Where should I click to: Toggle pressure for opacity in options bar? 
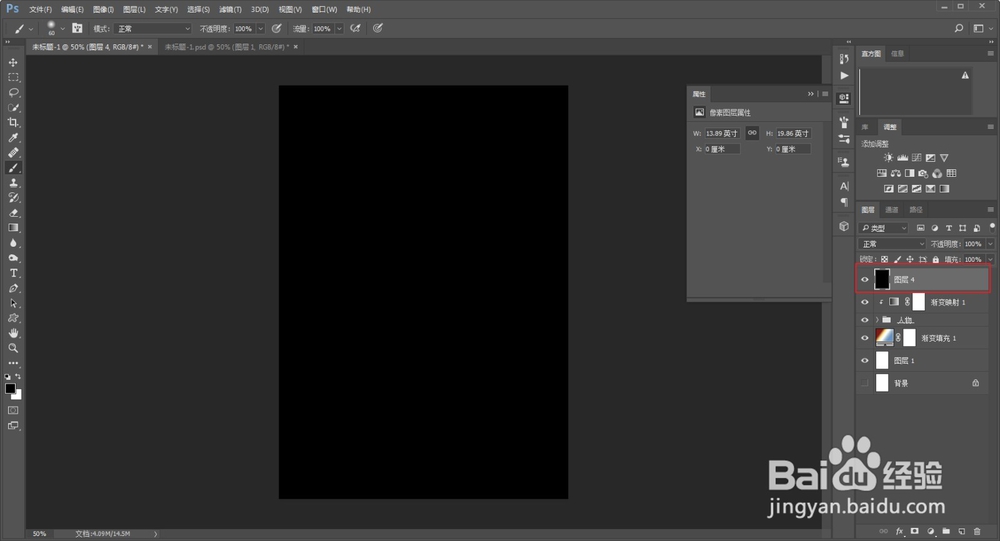click(x=276, y=28)
